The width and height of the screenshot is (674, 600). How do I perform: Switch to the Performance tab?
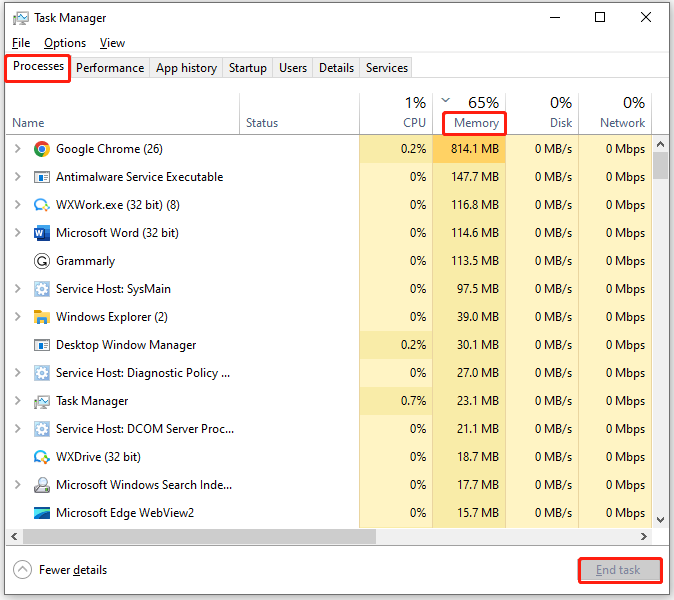pyautogui.click(x=110, y=68)
